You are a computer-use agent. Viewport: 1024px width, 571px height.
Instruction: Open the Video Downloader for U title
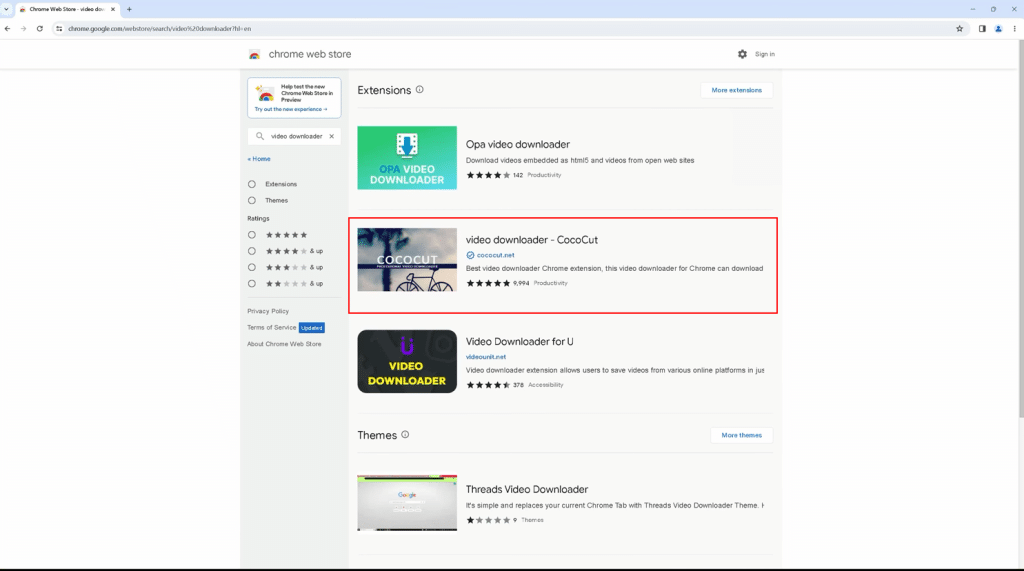(x=519, y=342)
